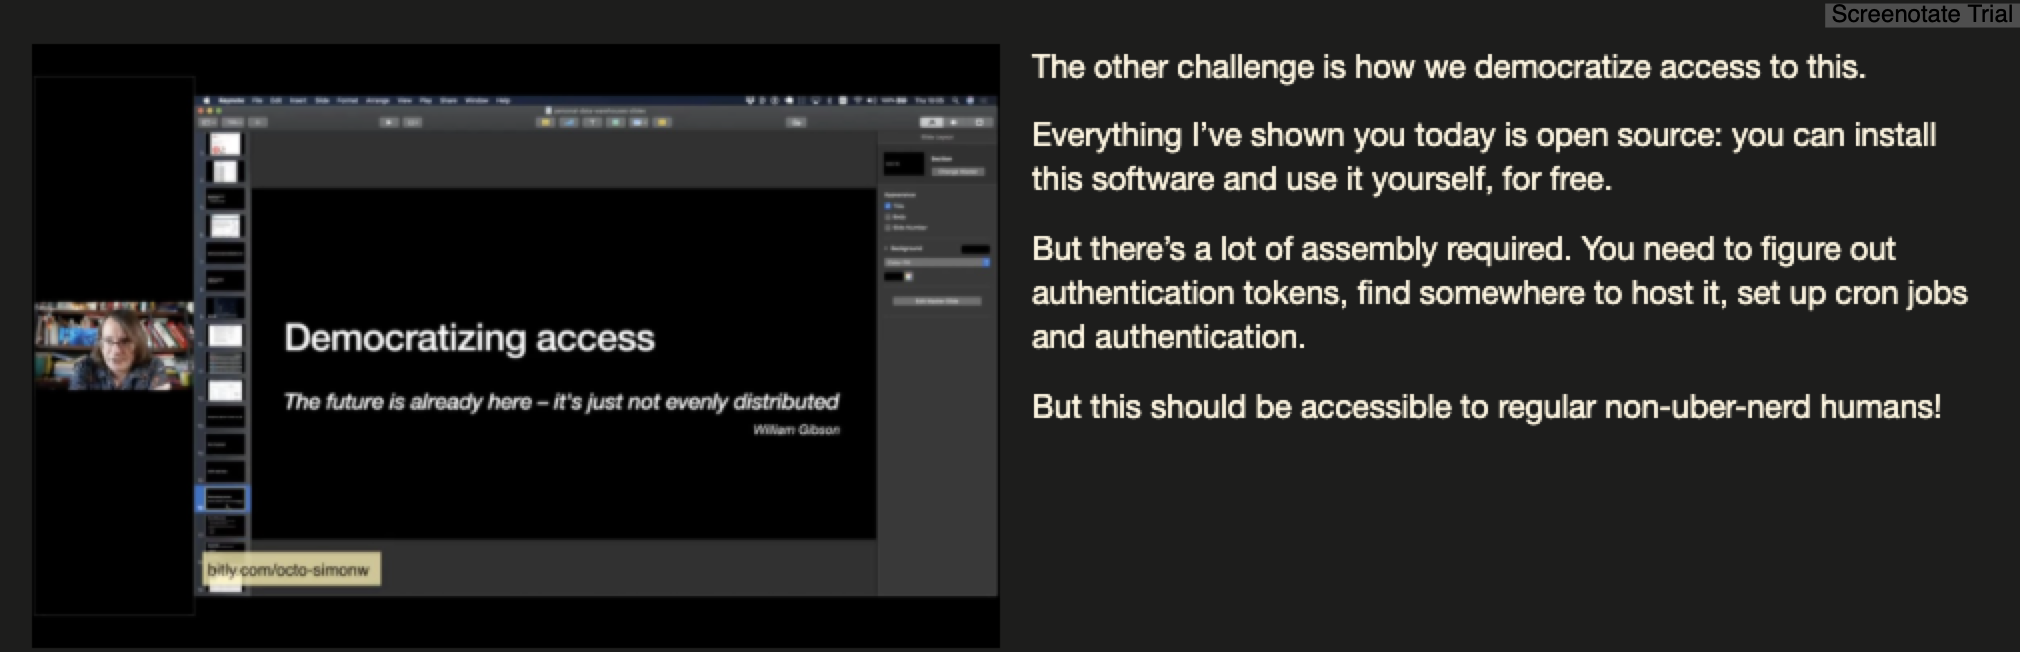The height and width of the screenshot is (652, 2020).
Task: Click the Chart icon in Keynote toolbar
Action: click(568, 122)
